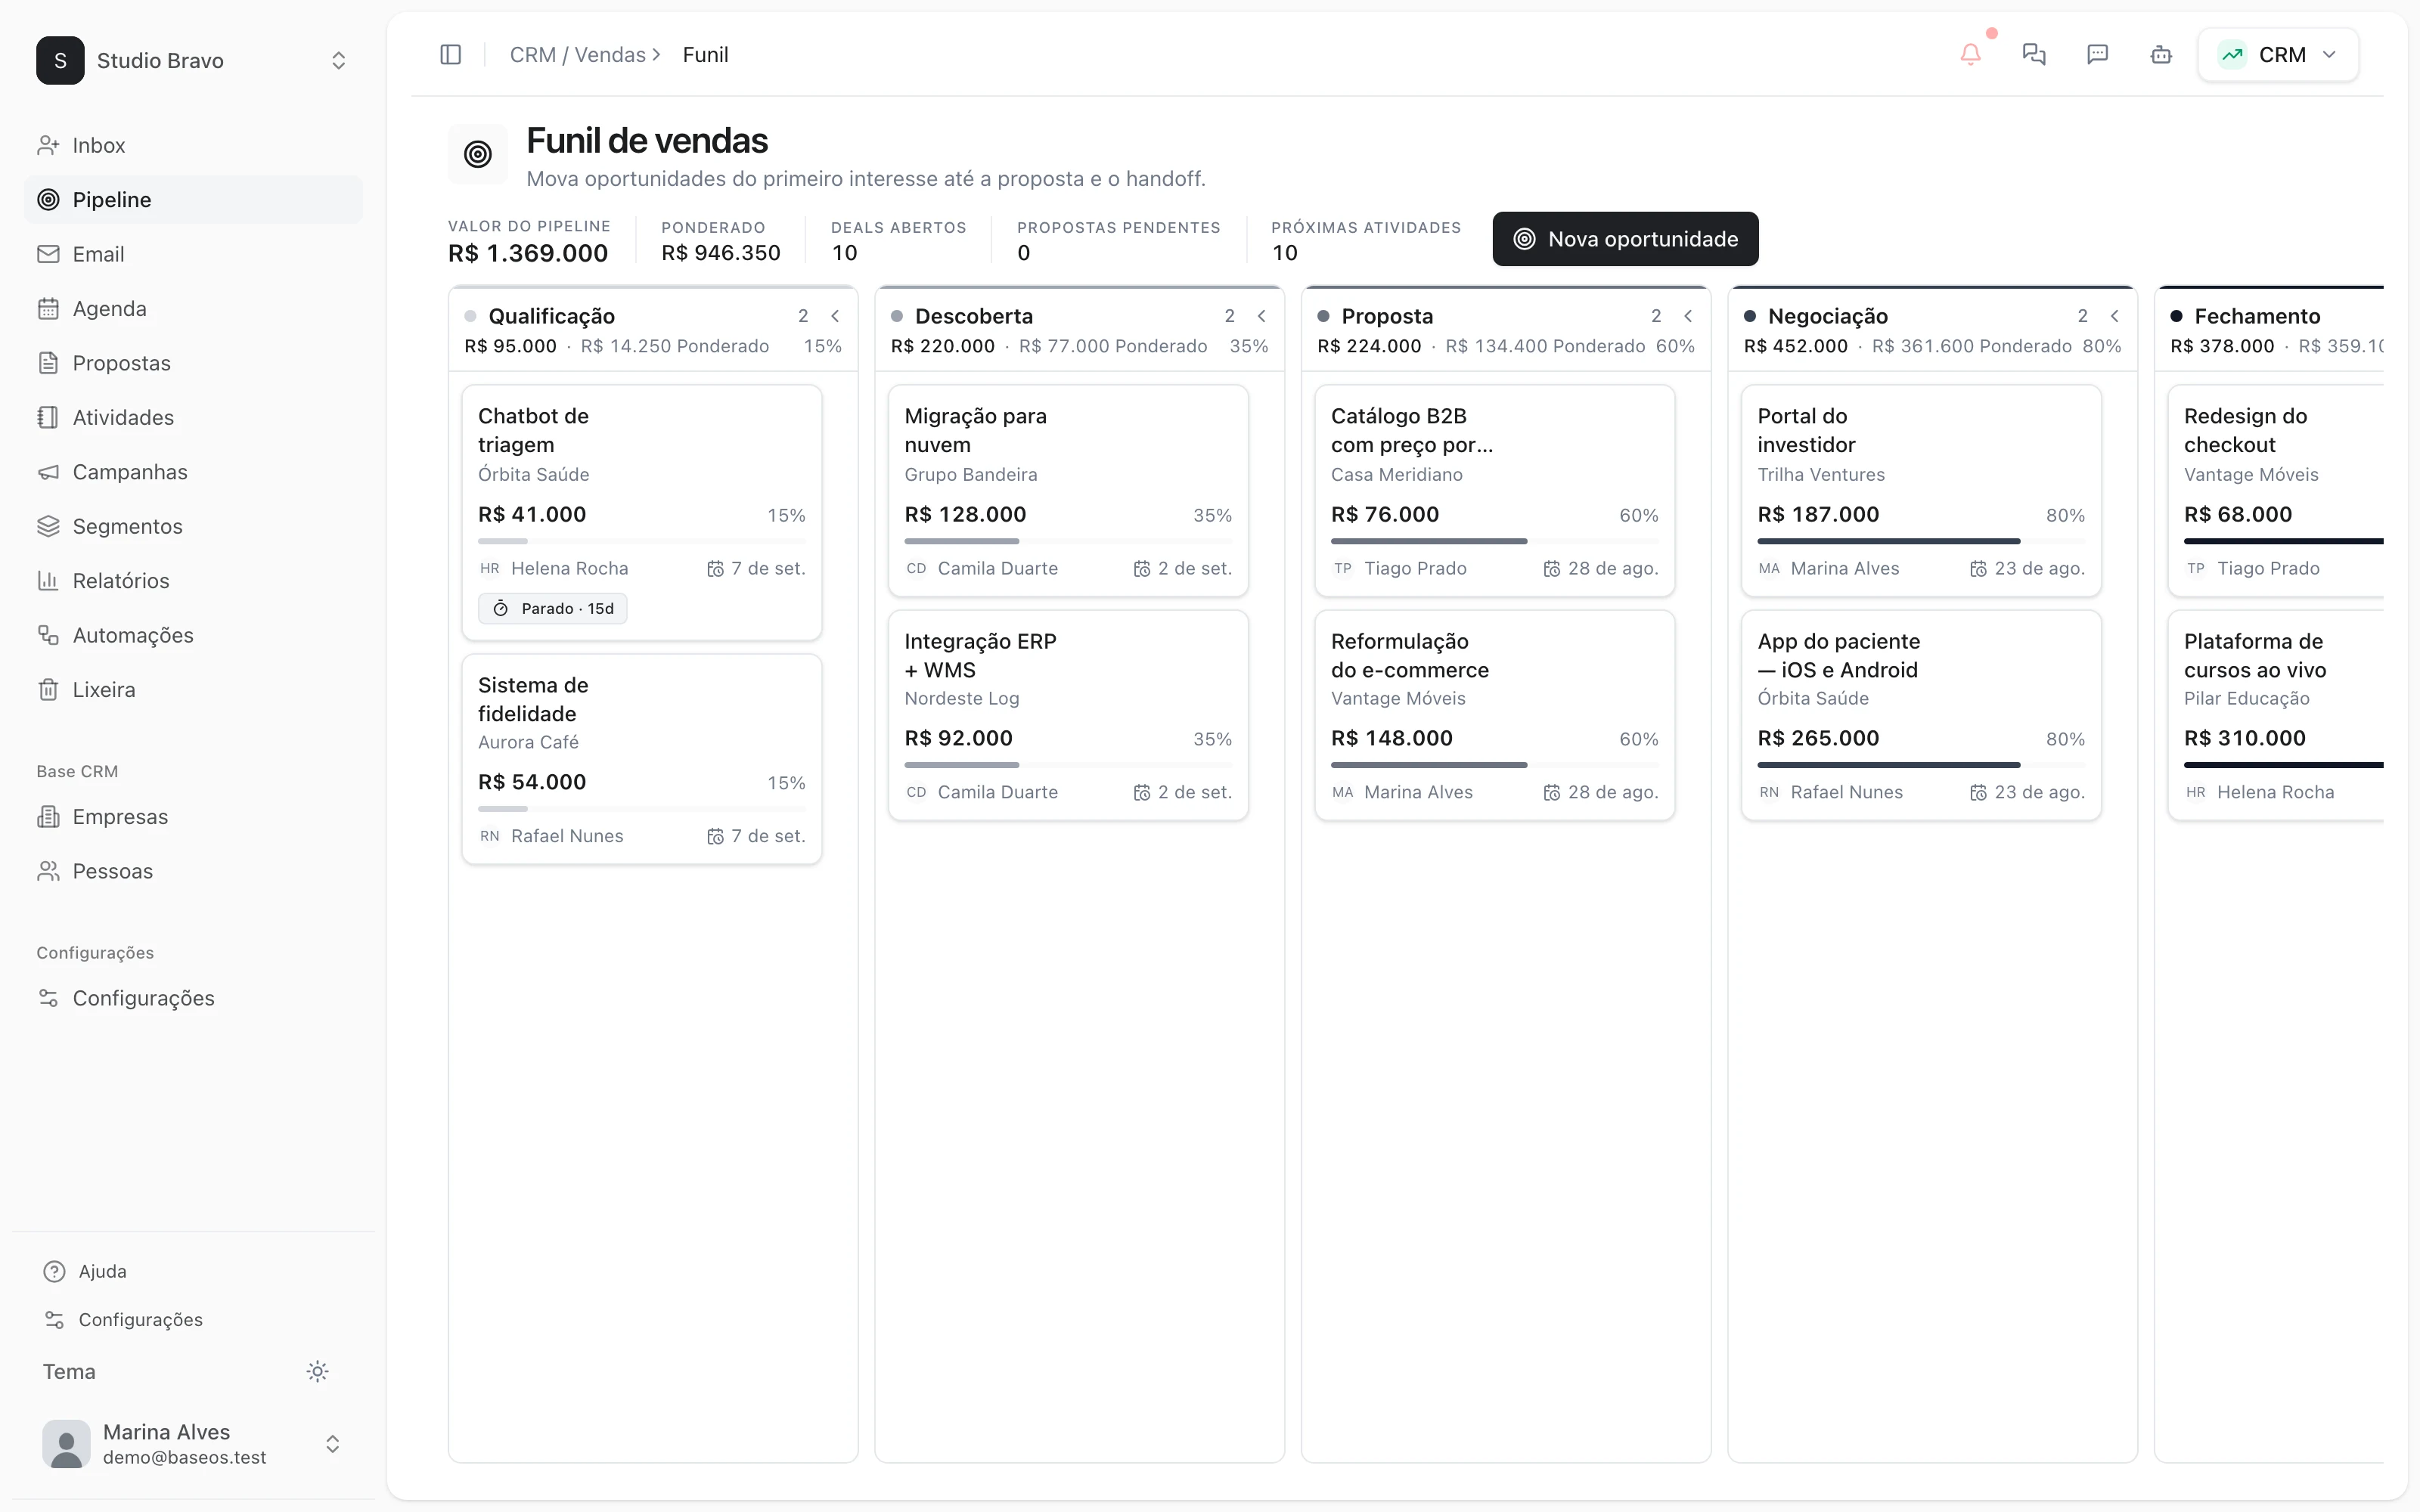The image size is (2420, 1512).
Task: Open Pessoas under Base CRM
Action: click(x=193, y=872)
